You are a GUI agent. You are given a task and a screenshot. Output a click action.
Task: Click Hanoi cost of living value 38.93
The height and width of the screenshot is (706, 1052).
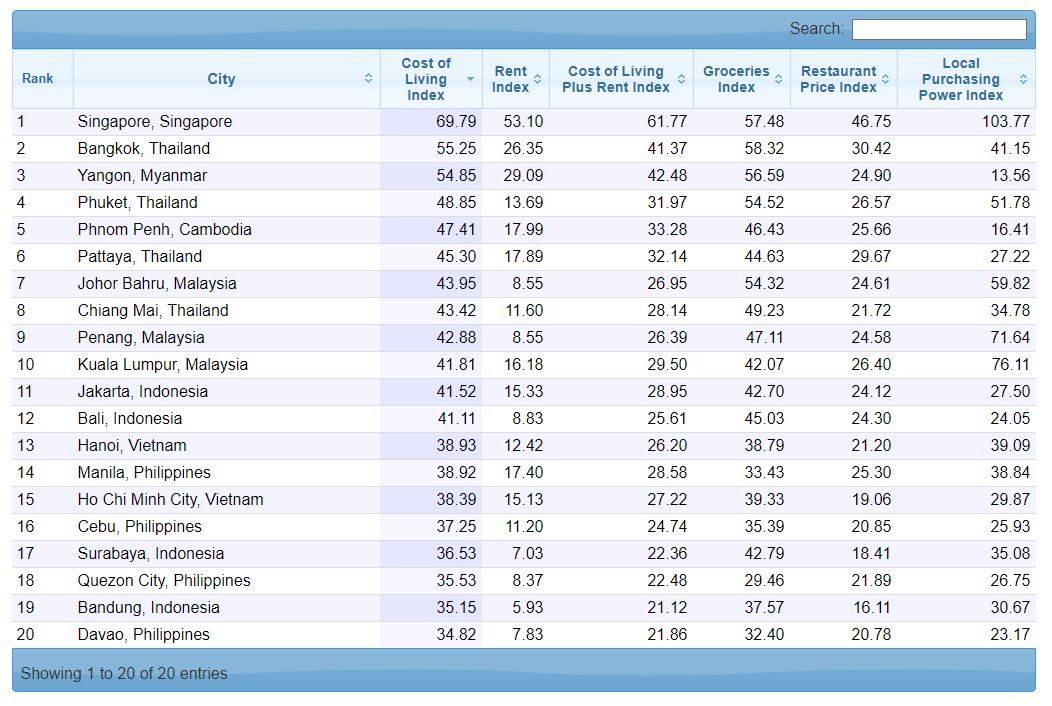coord(456,446)
